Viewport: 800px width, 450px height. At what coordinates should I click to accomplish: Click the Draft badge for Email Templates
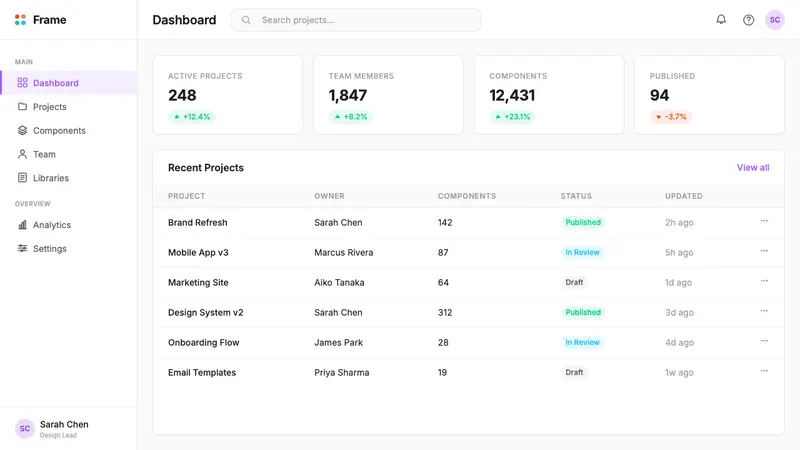coord(574,372)
